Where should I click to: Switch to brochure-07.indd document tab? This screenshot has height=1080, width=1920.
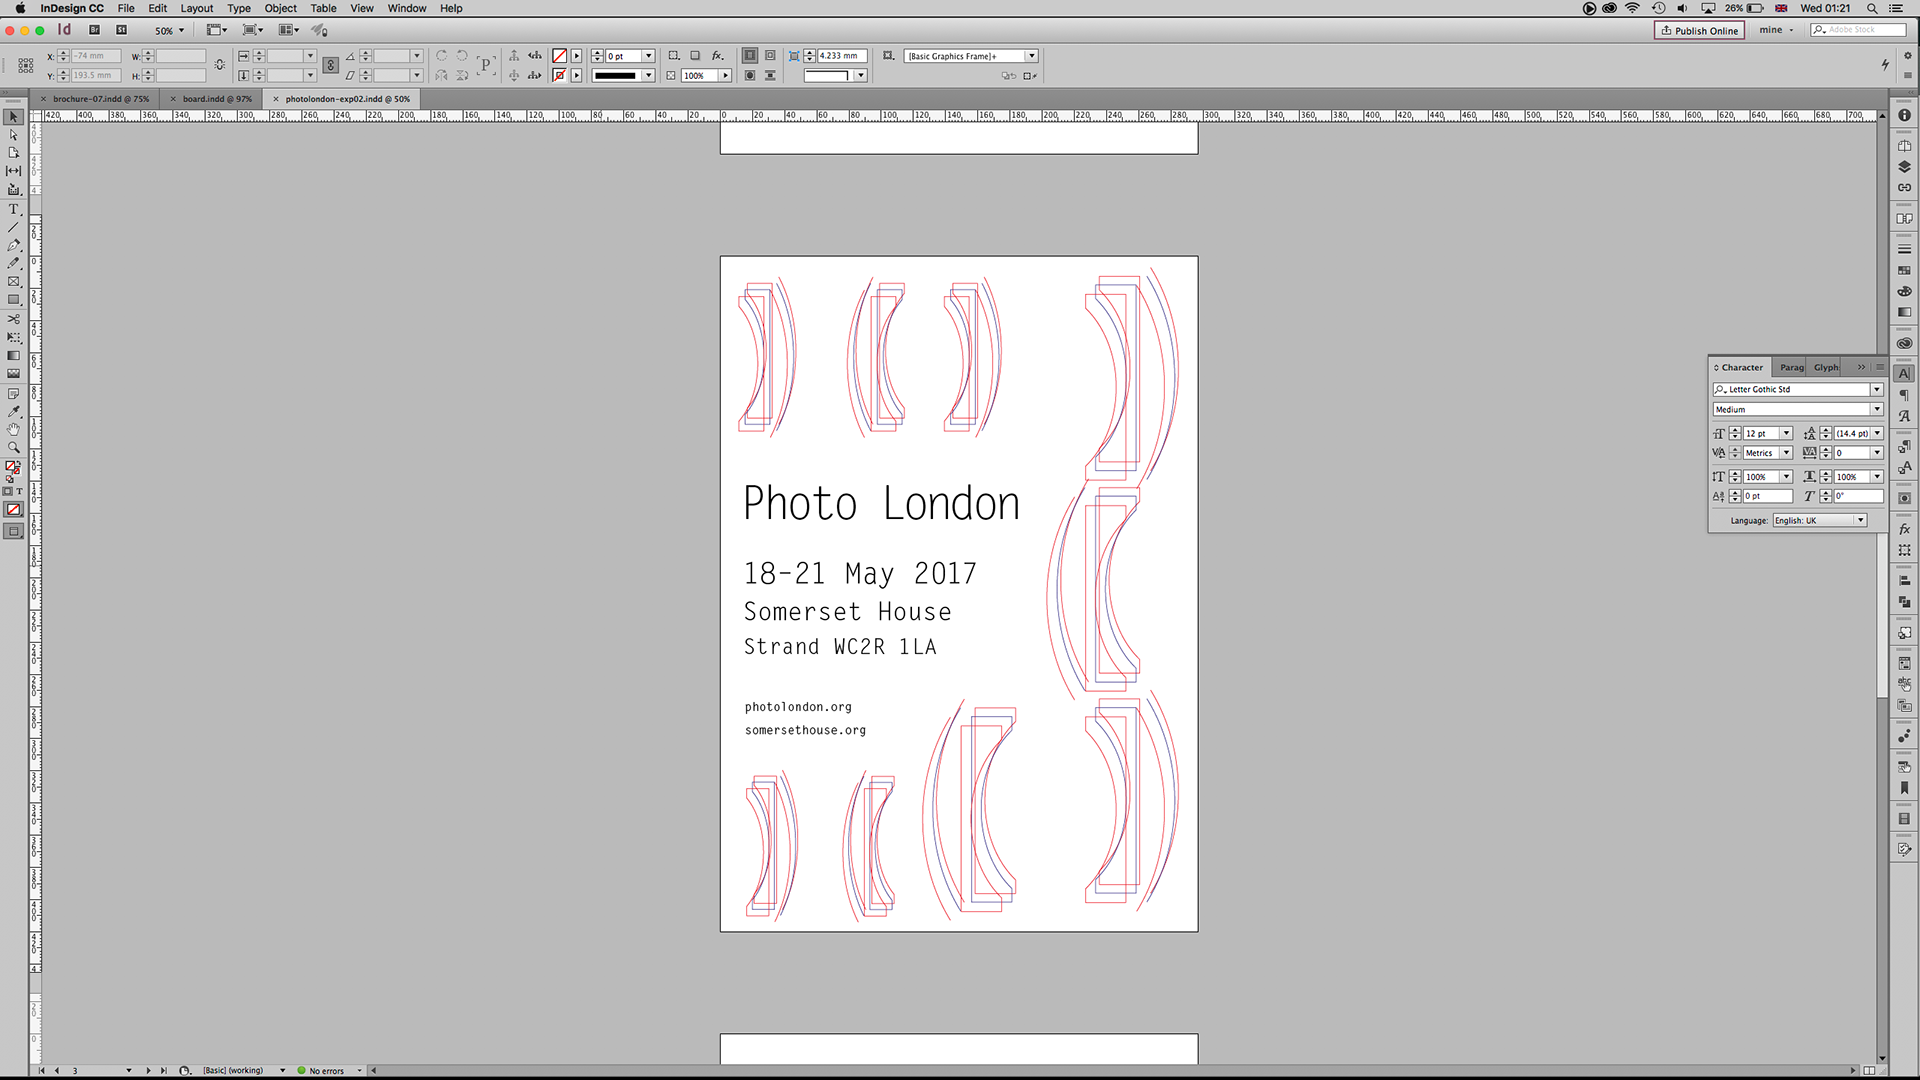coord(100,99)
